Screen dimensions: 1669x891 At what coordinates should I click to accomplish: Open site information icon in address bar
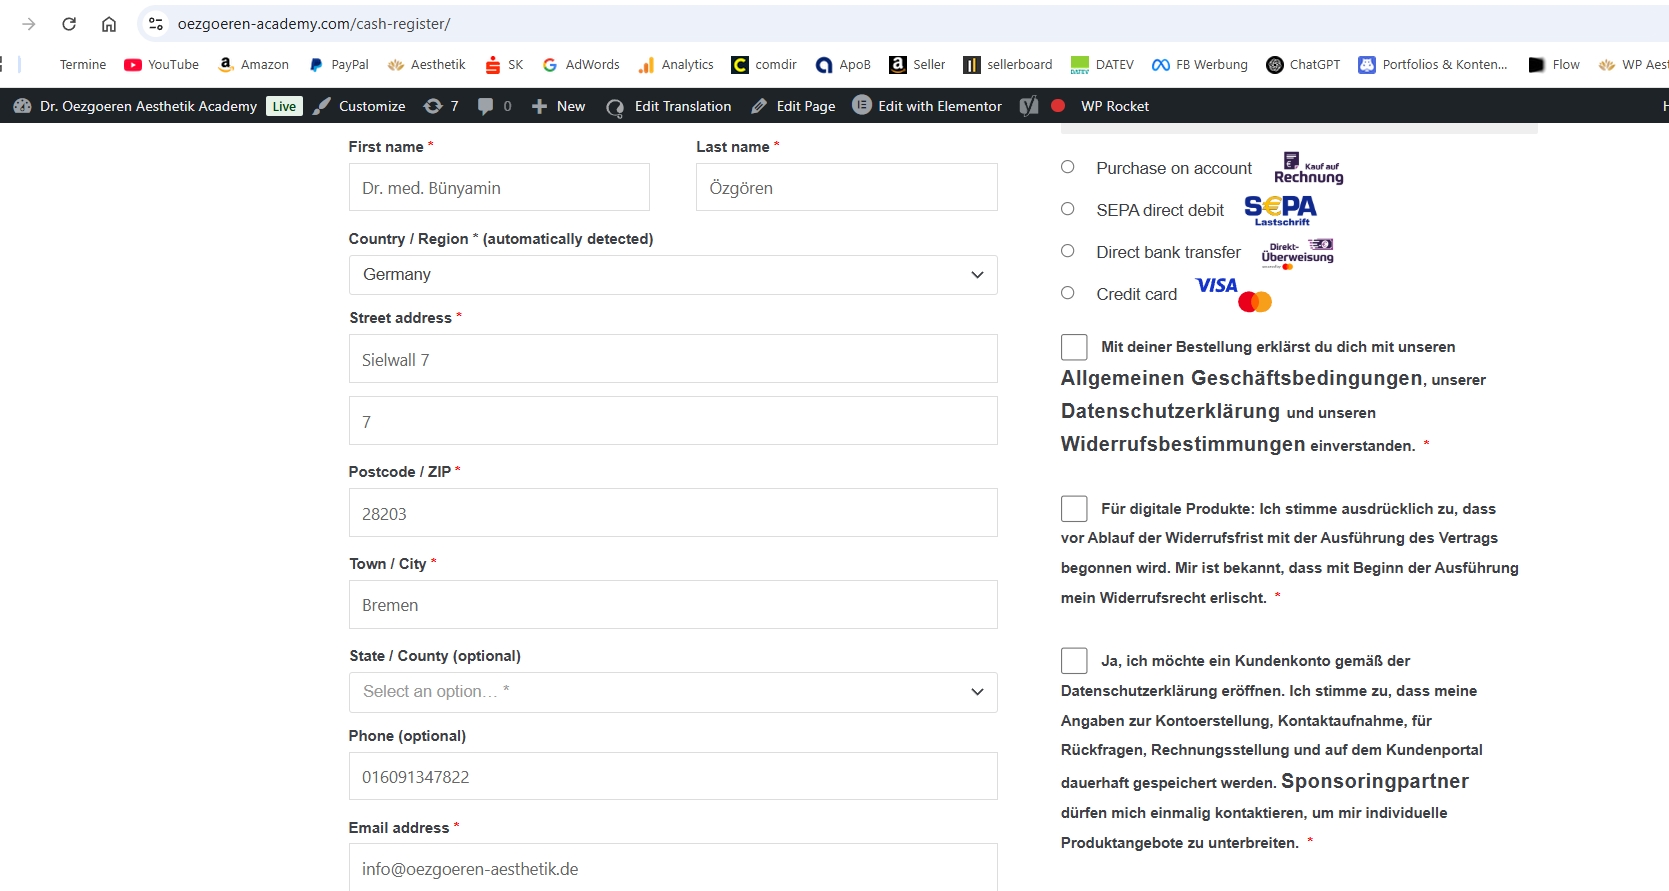[156, 24]
